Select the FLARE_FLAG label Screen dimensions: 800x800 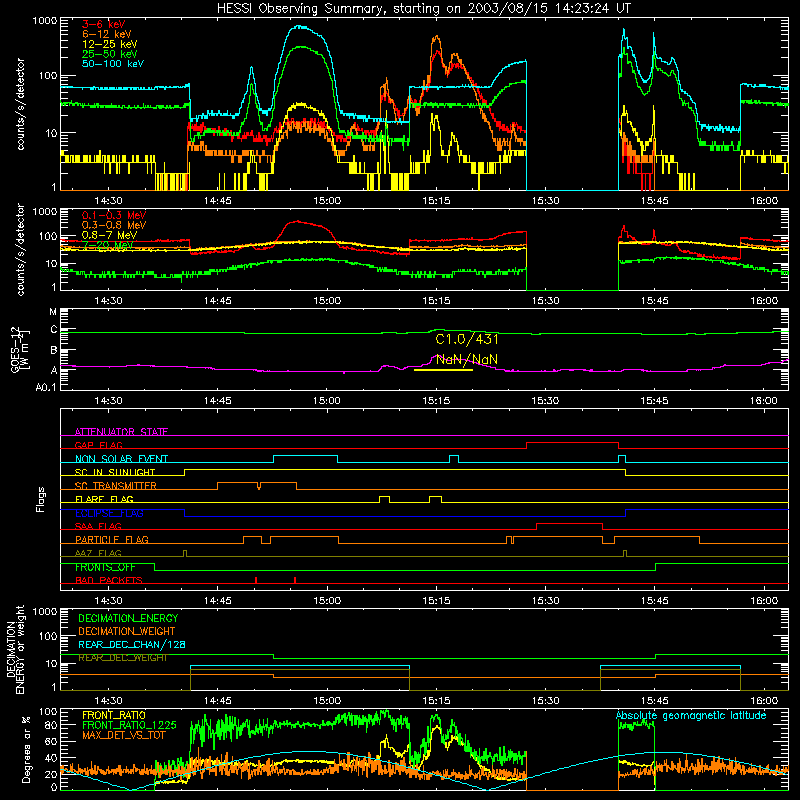[104, 499]
